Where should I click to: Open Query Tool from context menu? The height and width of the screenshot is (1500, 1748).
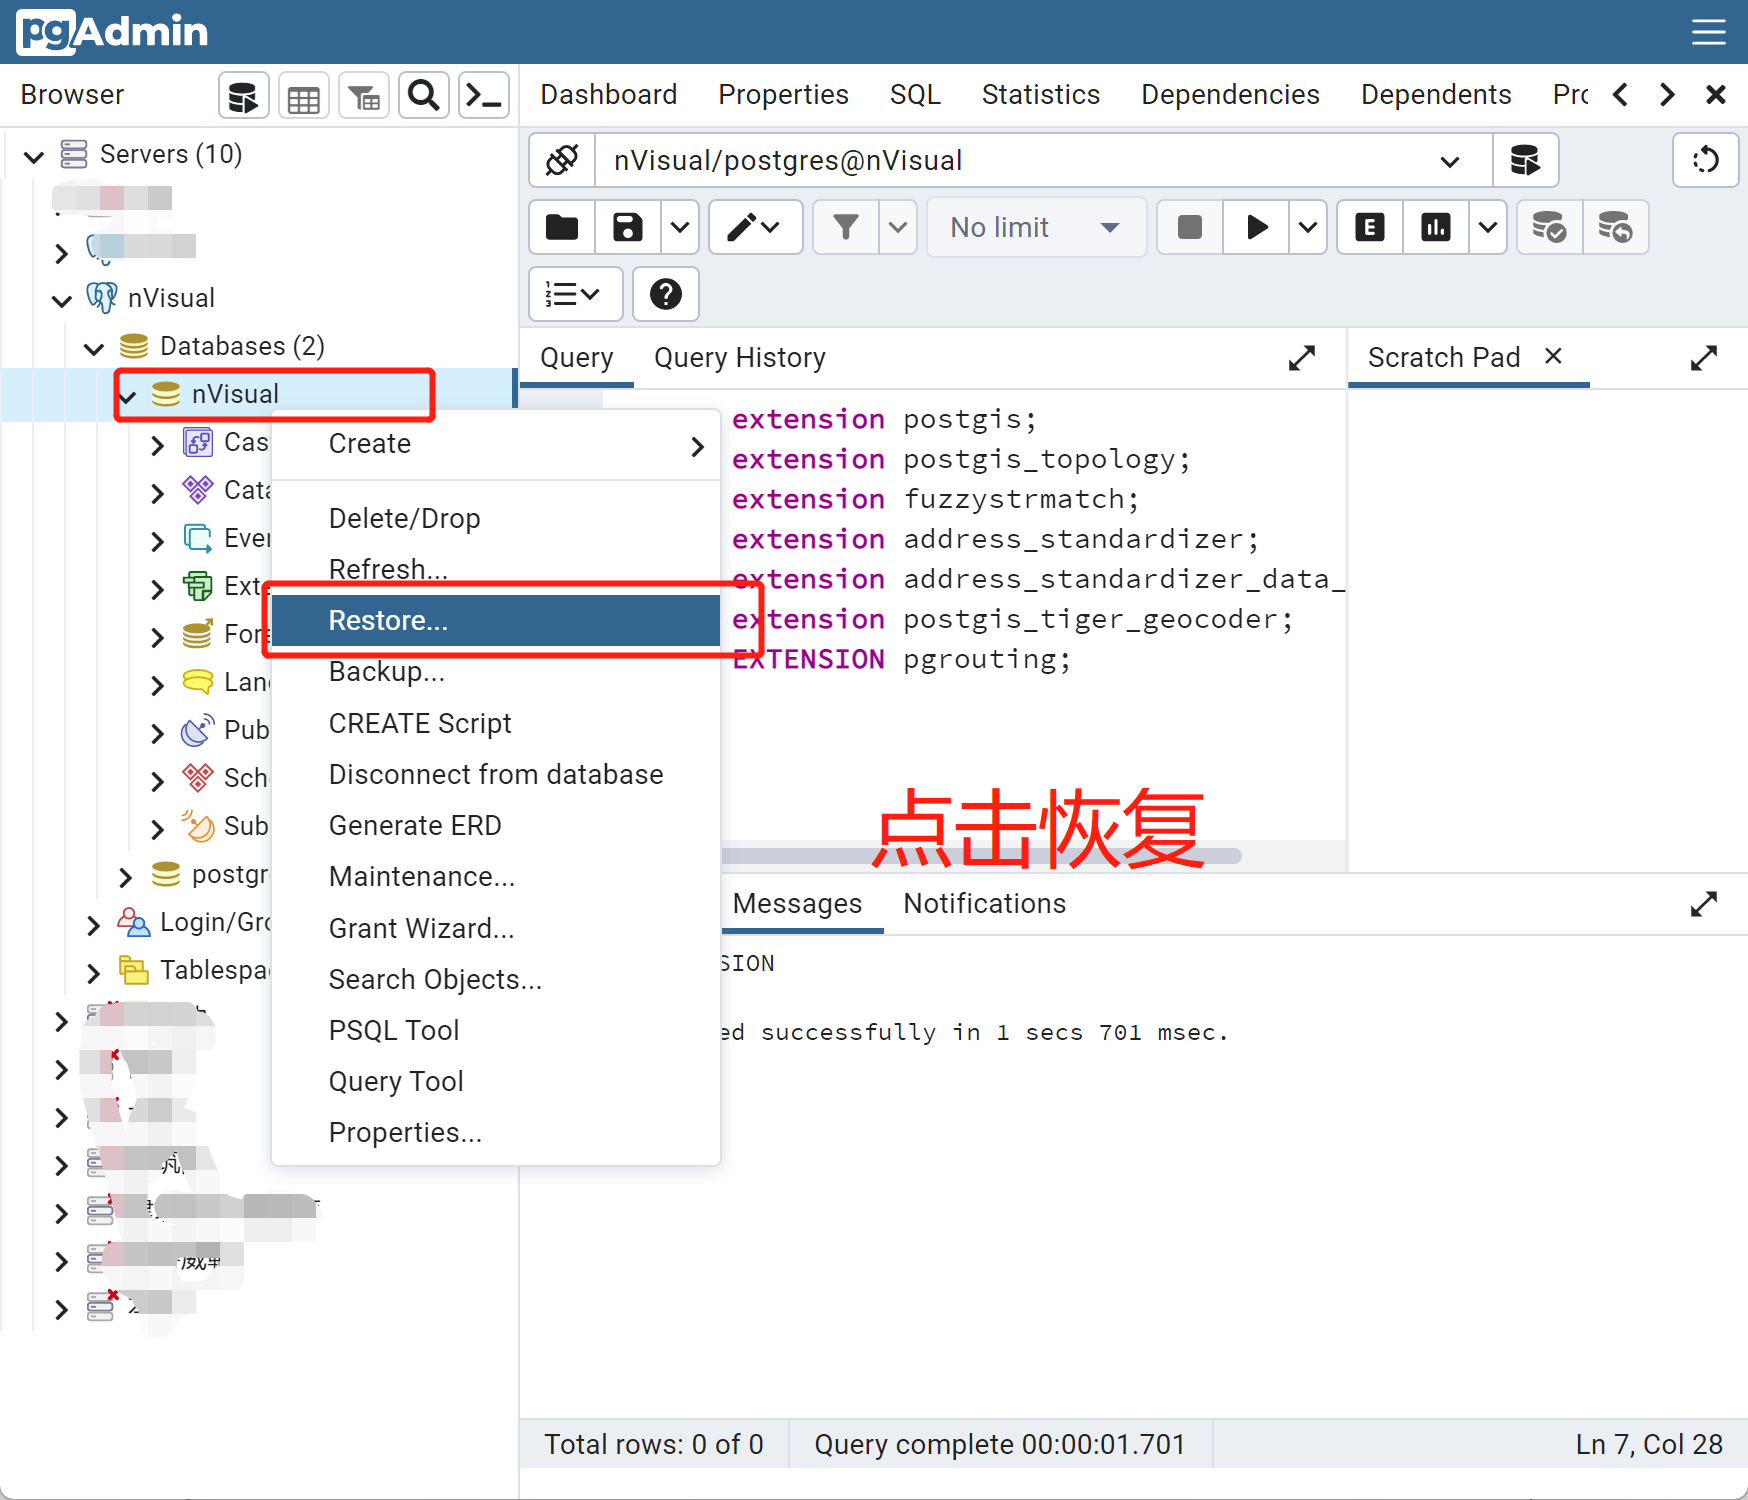pos(496,1081)
